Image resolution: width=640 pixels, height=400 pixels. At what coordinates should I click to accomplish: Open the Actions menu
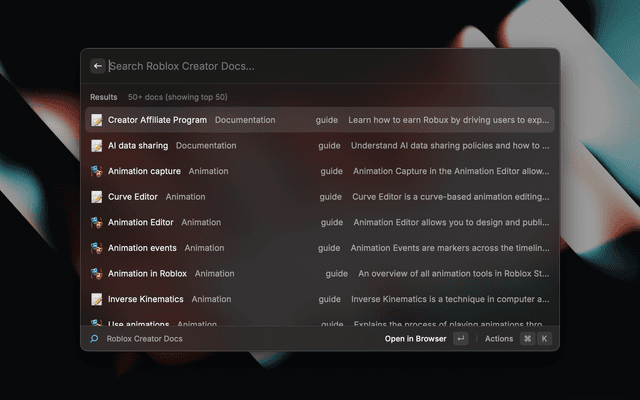click(498, 339)
